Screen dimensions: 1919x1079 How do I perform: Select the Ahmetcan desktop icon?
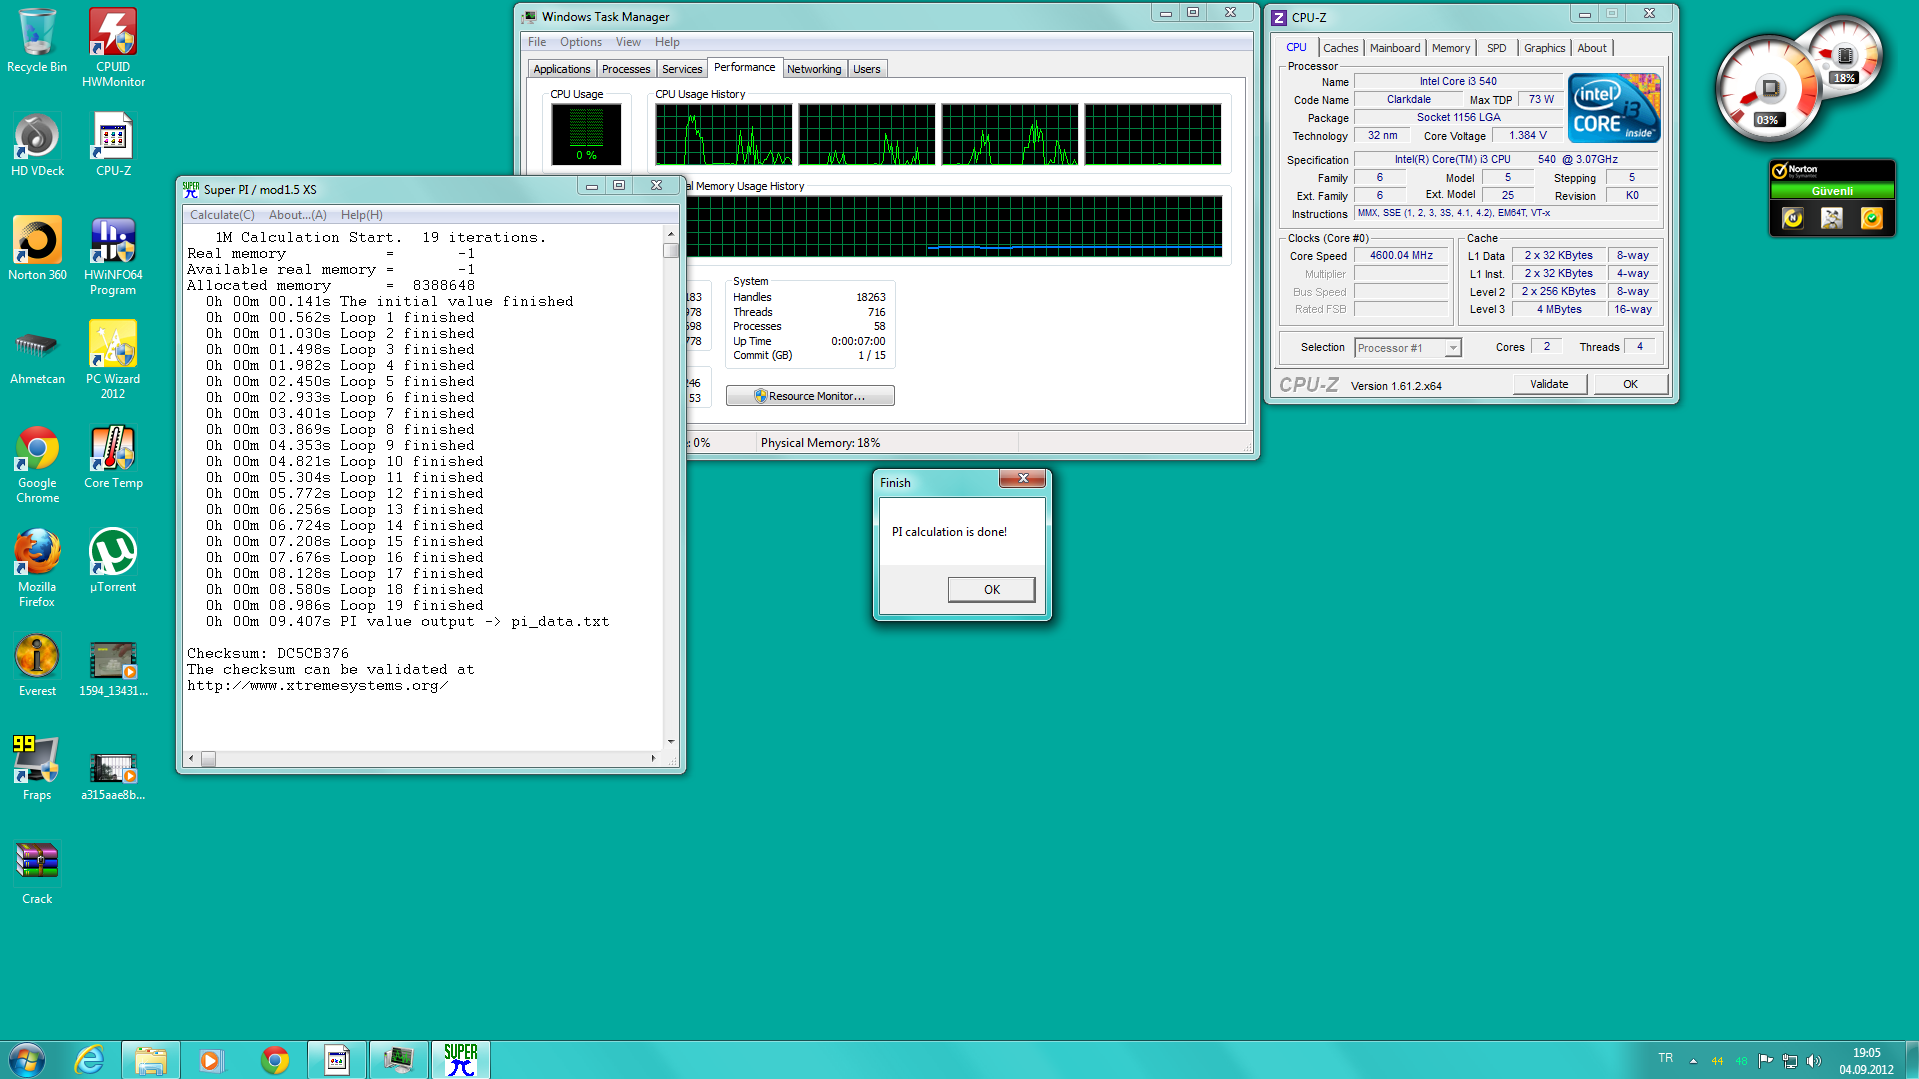[x=37, y=352]
